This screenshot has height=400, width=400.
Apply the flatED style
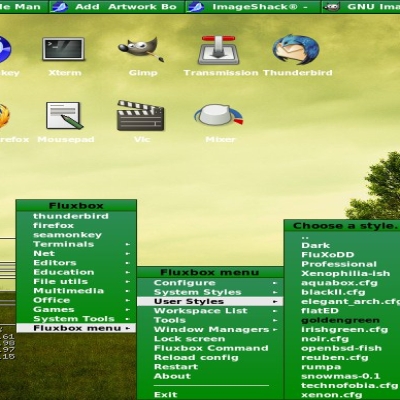342,311
